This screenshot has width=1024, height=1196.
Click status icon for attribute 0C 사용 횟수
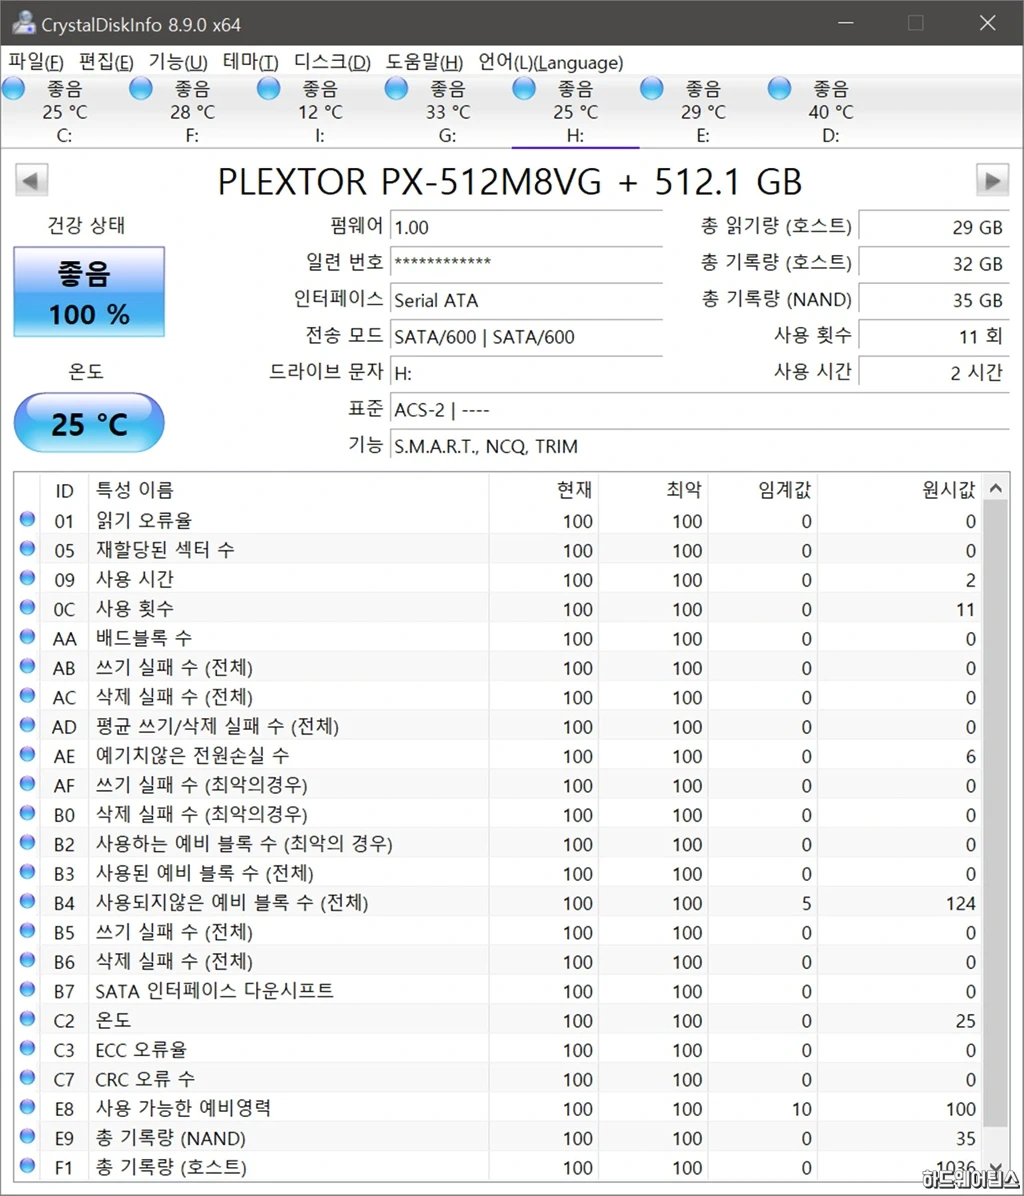coord(27,607)
